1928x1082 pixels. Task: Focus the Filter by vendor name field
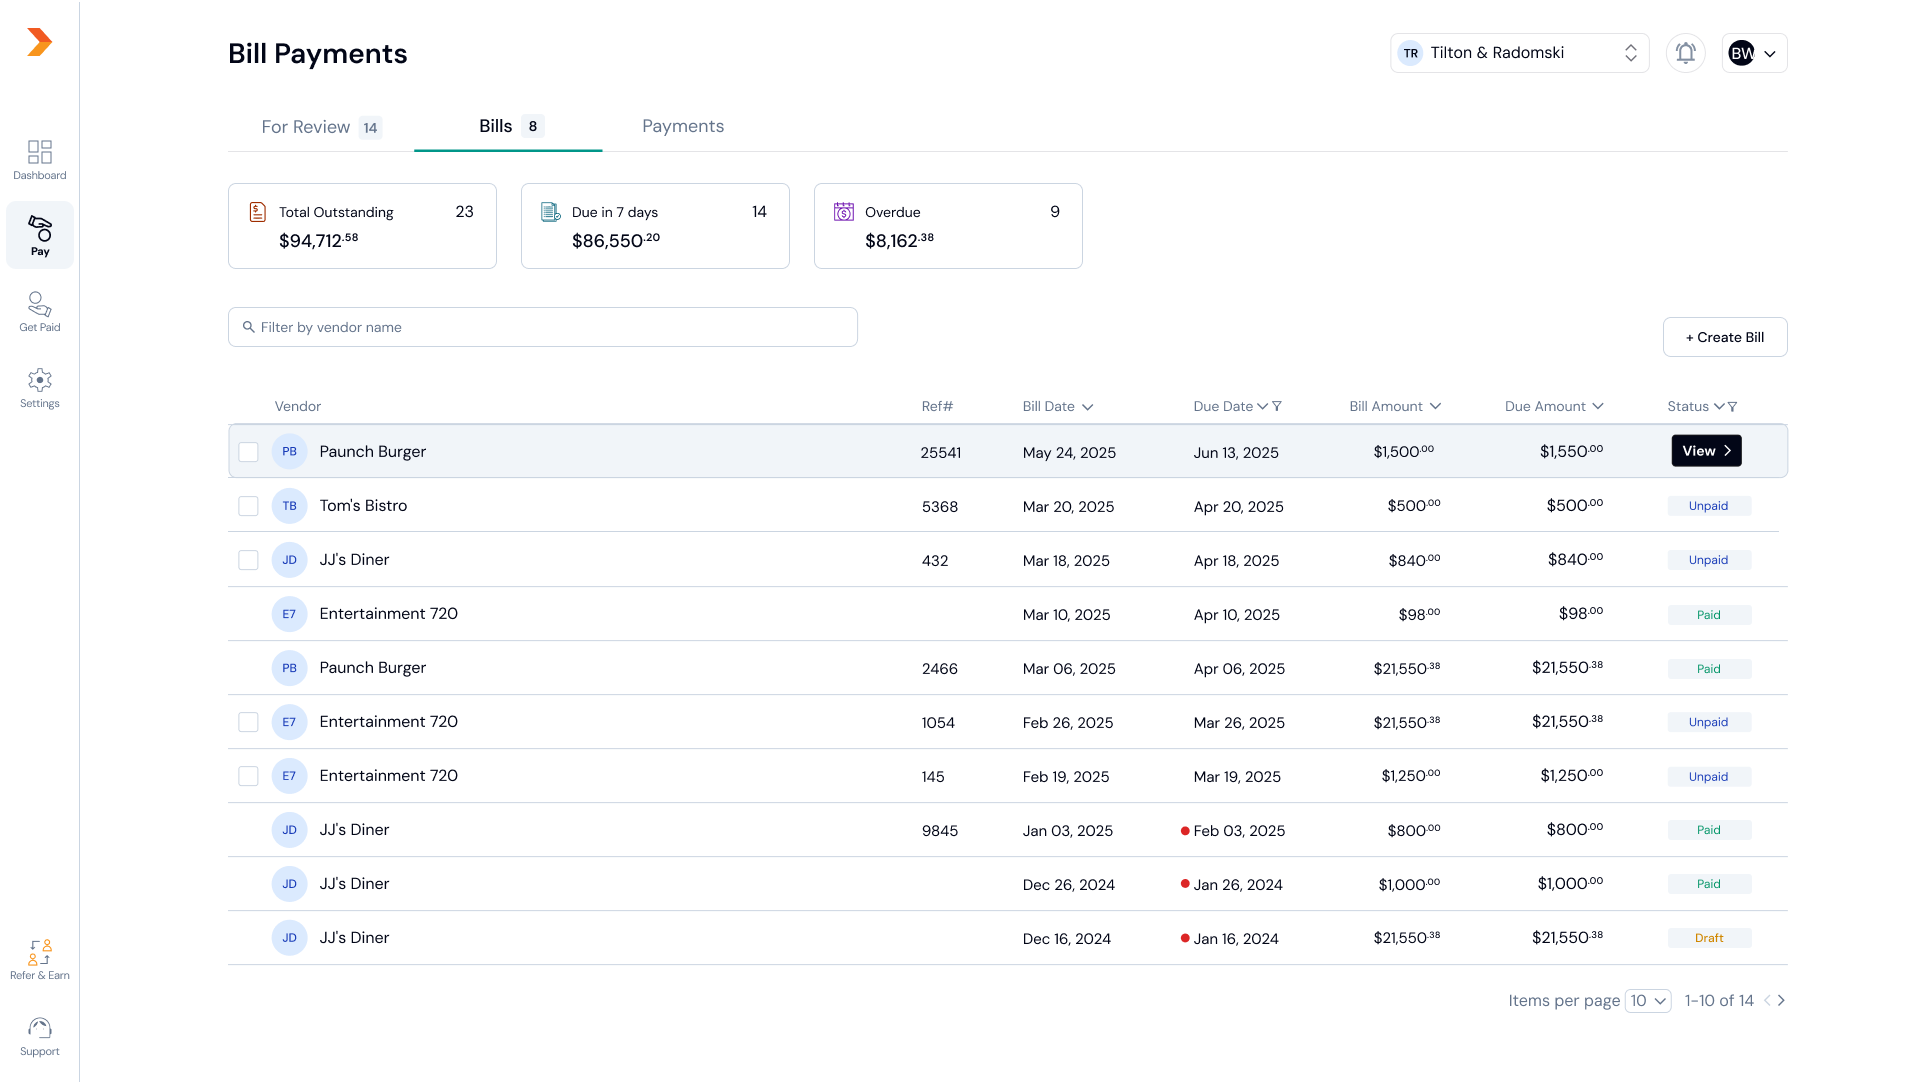543,327
